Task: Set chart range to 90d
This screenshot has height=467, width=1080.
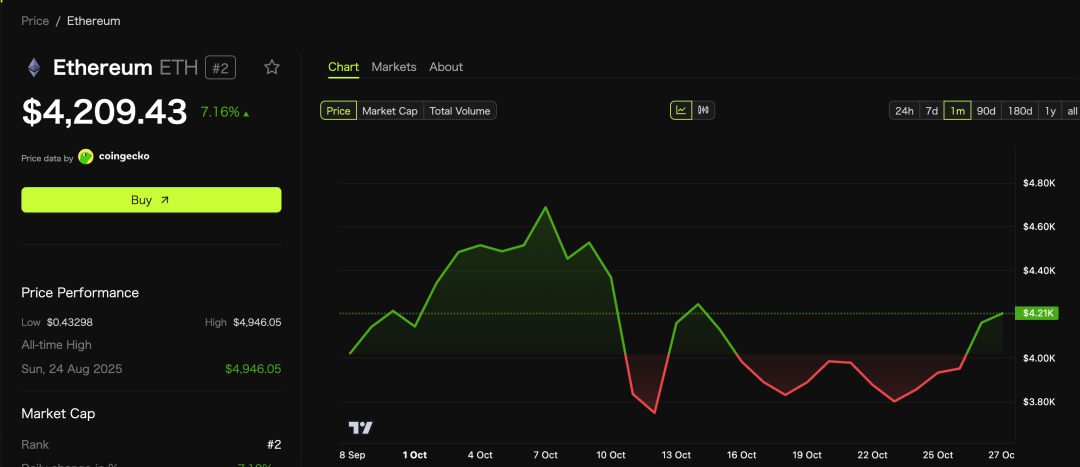Action: click(x=986, y=111)
